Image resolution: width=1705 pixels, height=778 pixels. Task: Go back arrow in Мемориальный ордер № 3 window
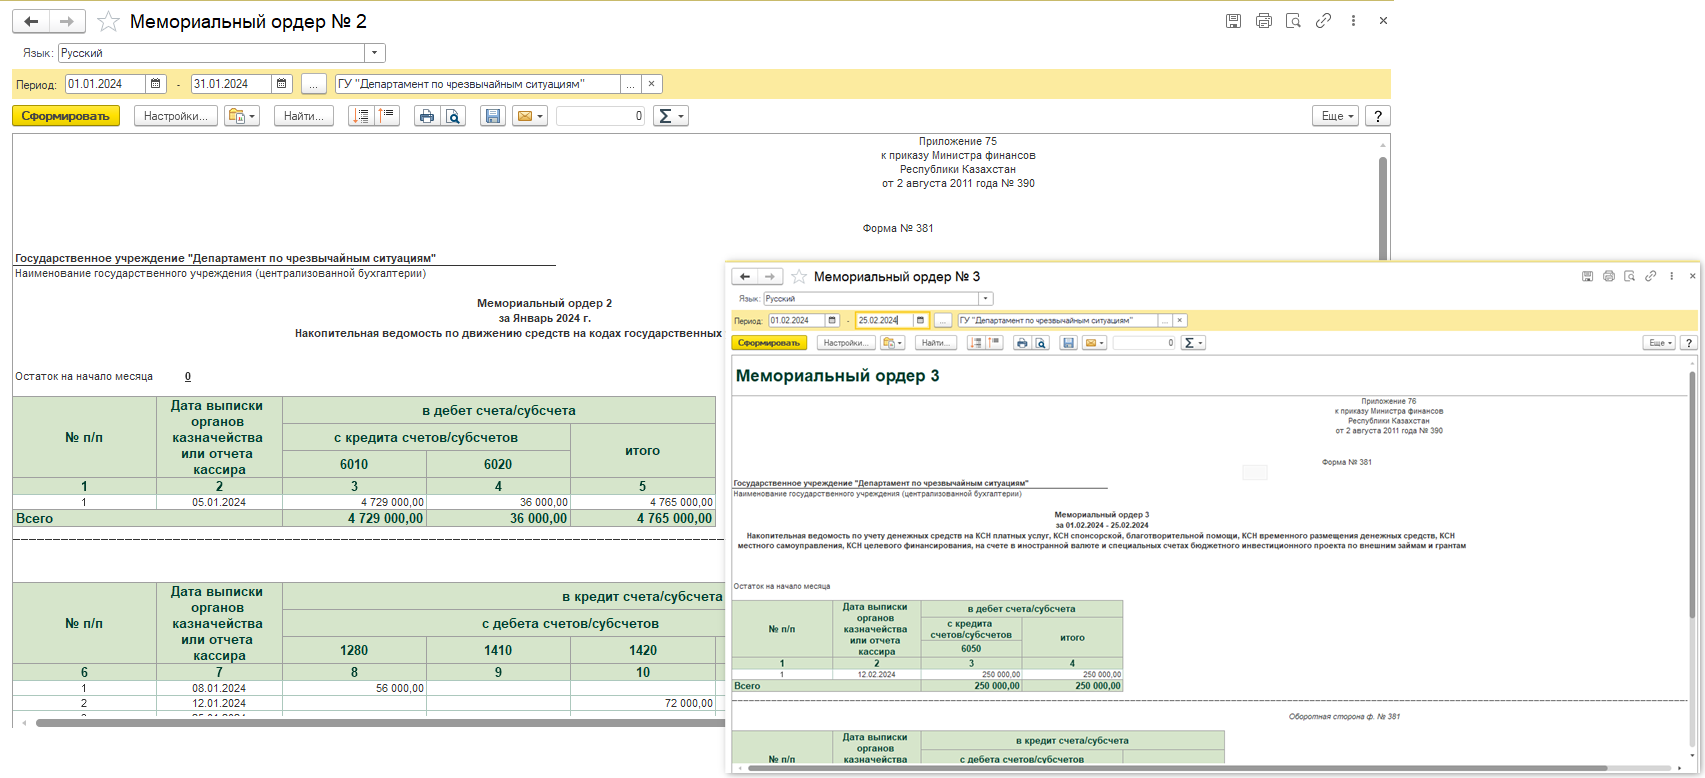(x=745, y=277)
